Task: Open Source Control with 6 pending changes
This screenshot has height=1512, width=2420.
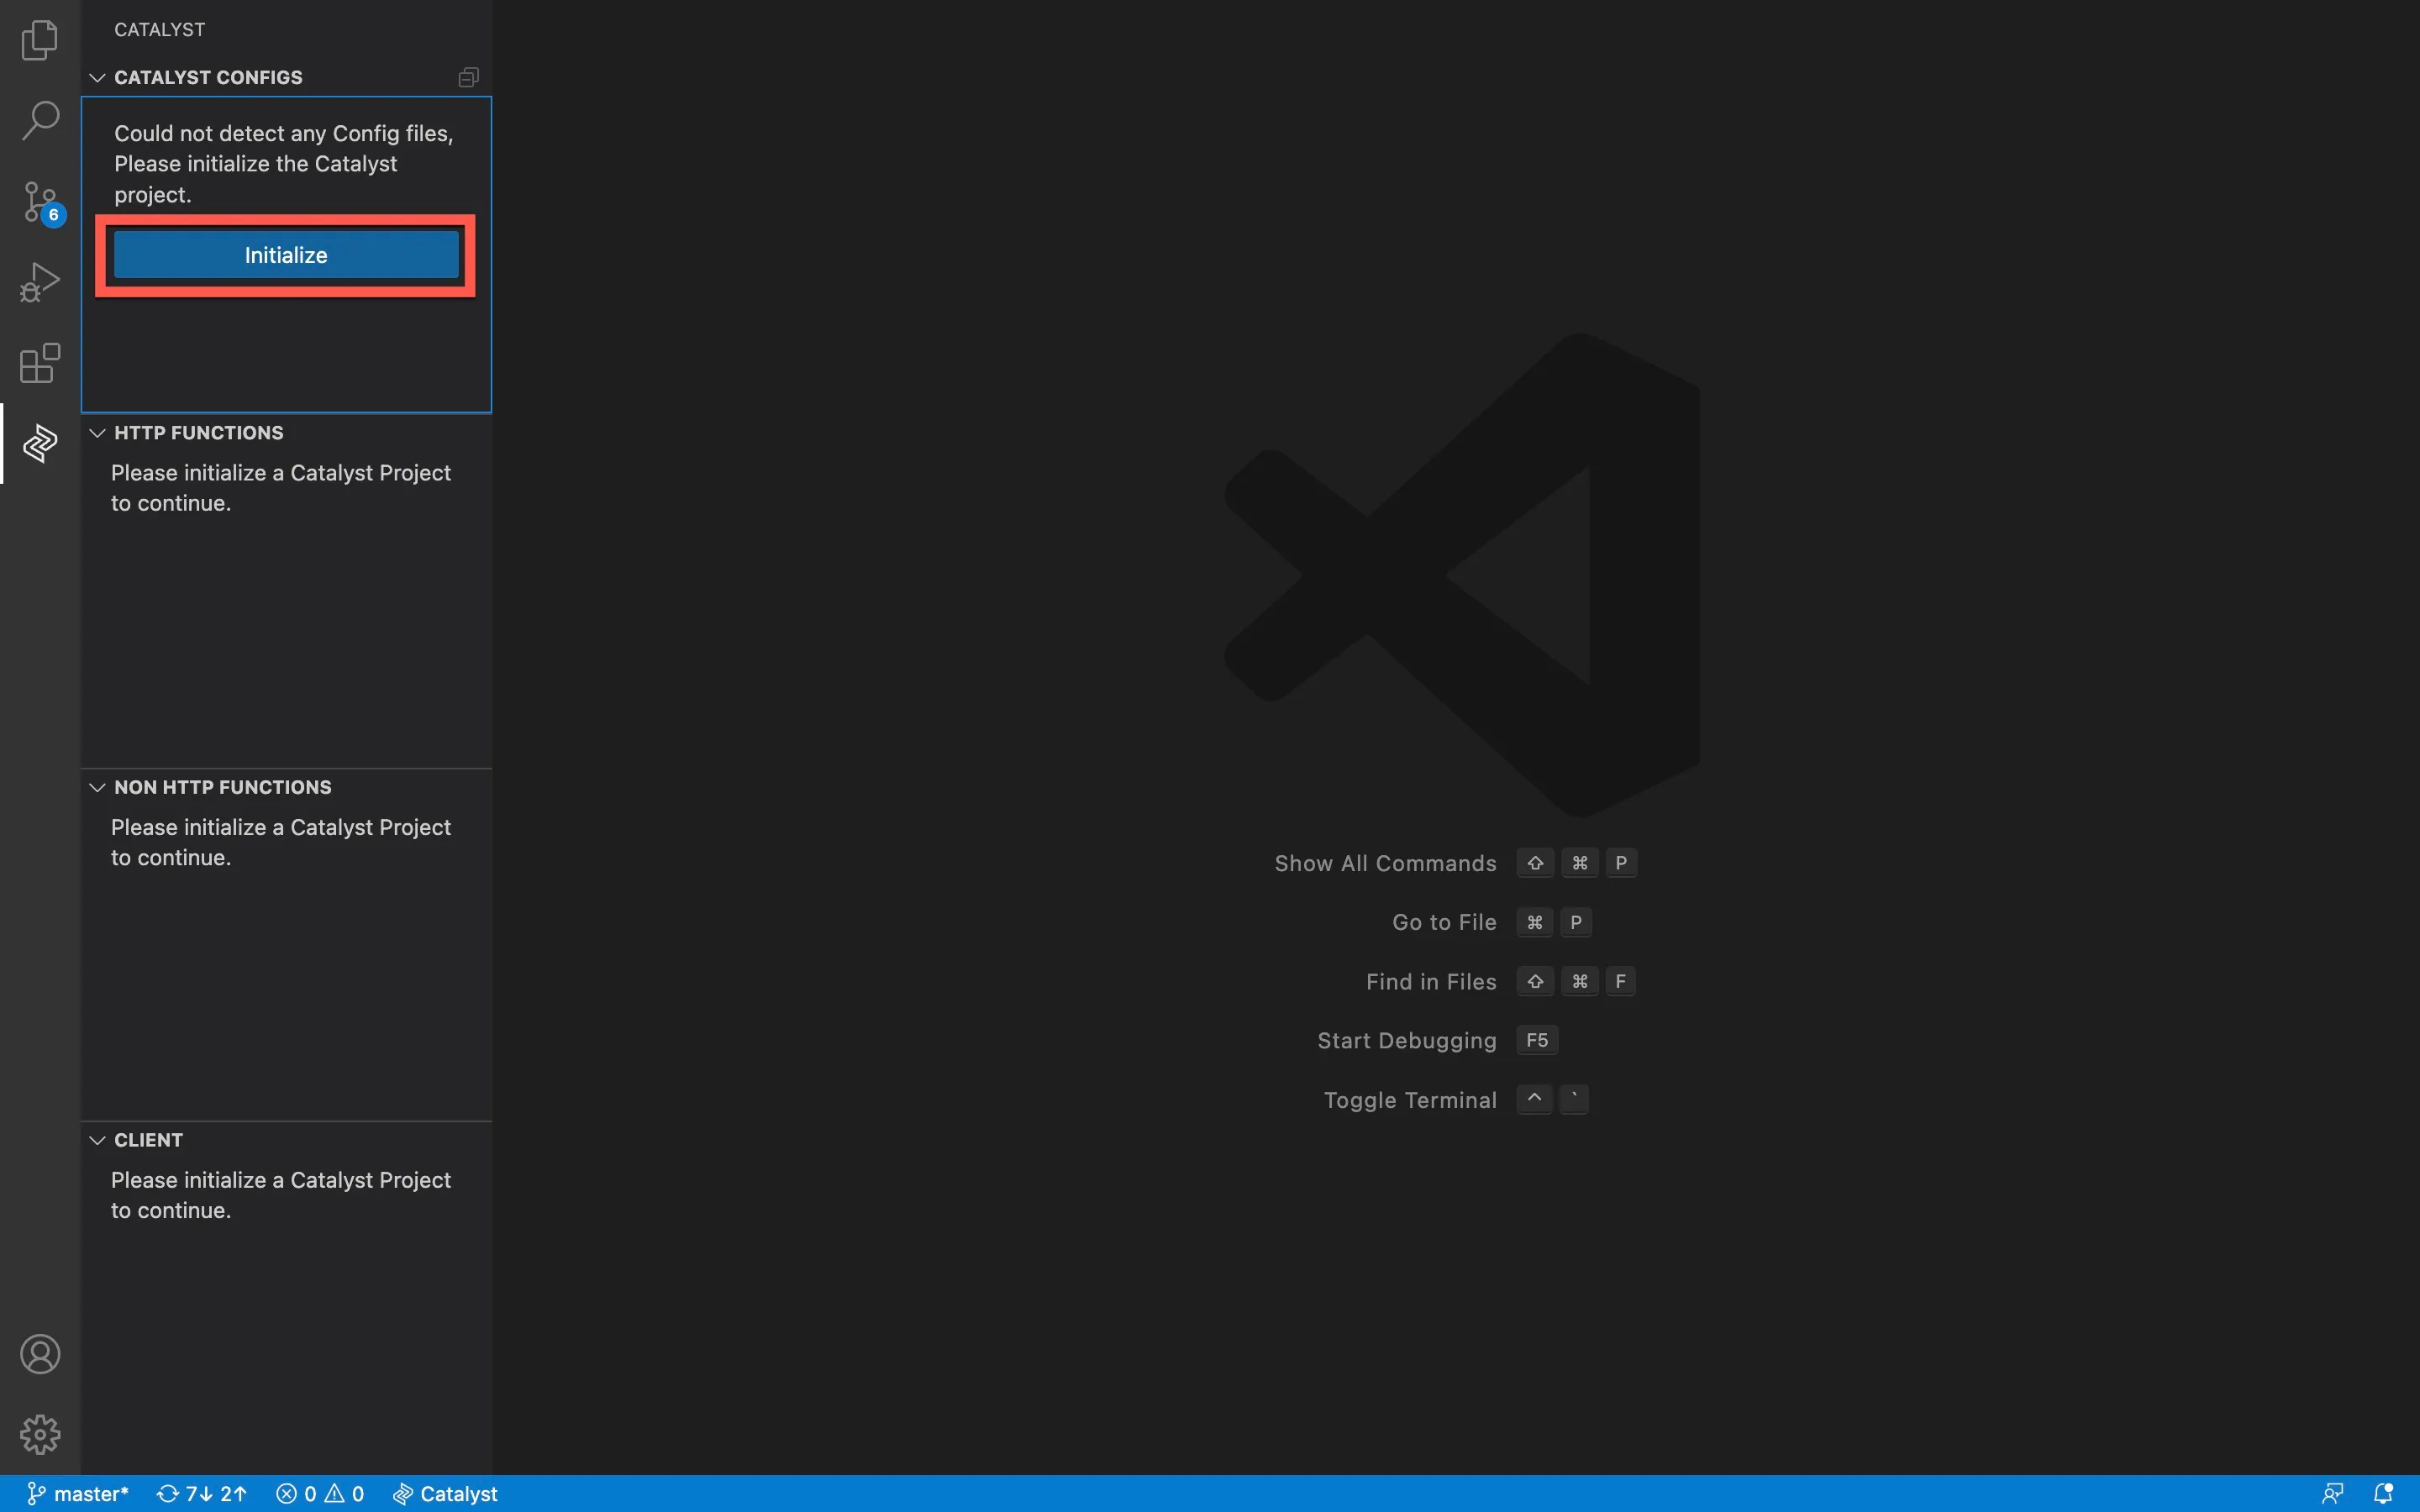Action: click(x=40, y=202)
